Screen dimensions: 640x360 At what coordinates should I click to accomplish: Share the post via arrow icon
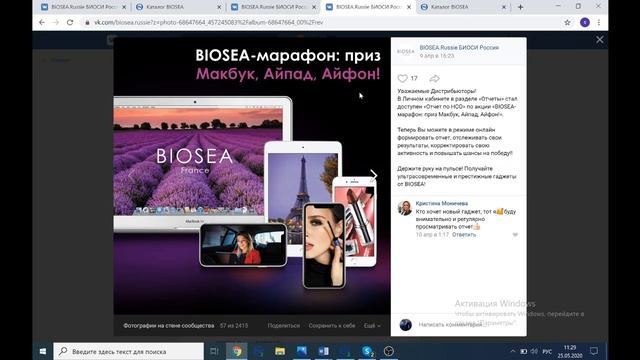click(x=434, y=78)
